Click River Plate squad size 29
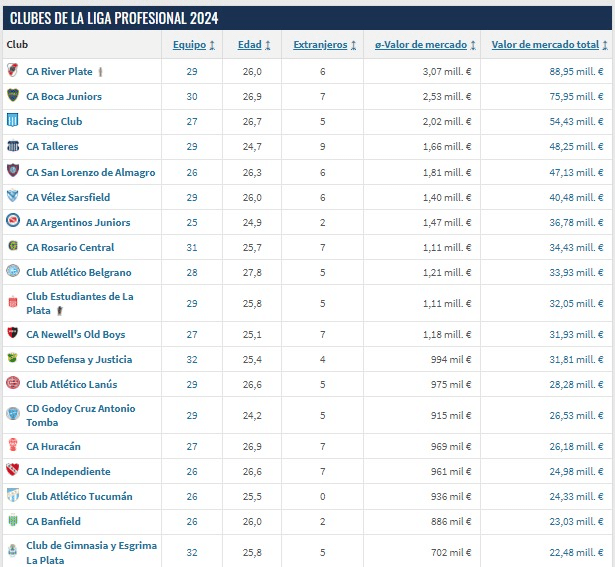615x567 pixels. [192, 72]
